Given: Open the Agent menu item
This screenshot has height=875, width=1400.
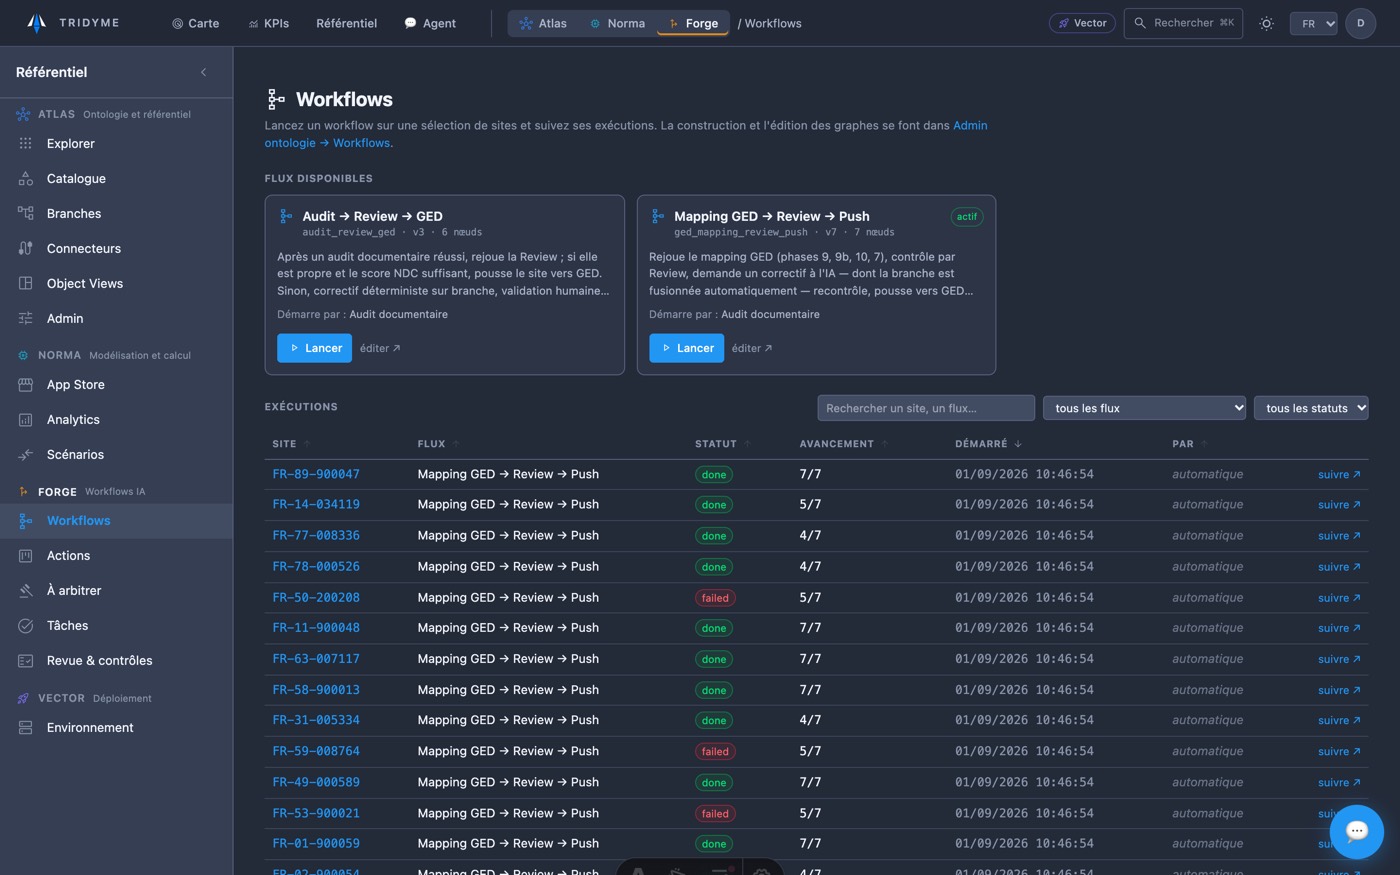Looking at the screenshot, I should click(430, 23).
